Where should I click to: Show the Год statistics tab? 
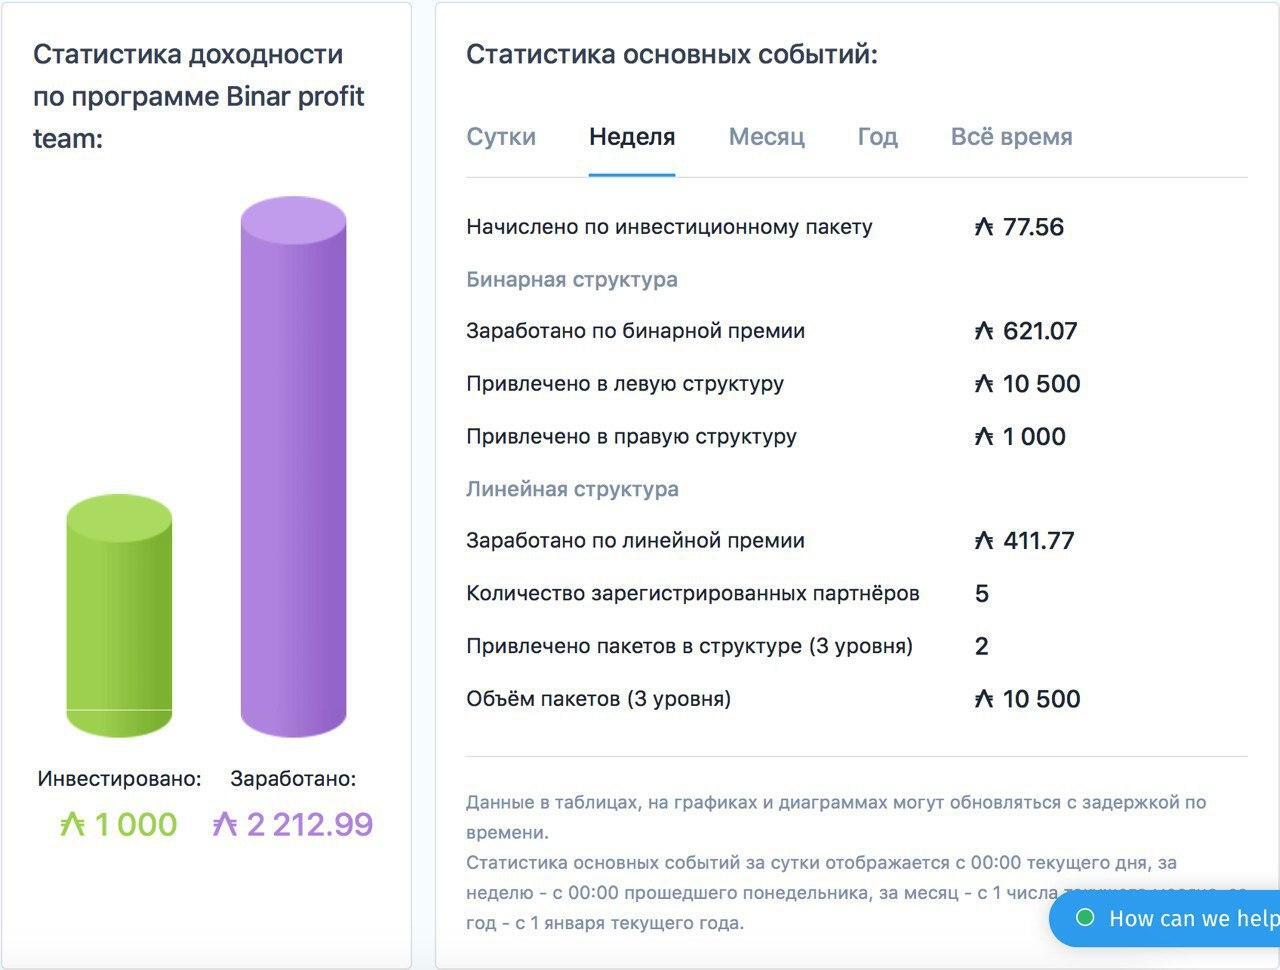click(877, 137)
